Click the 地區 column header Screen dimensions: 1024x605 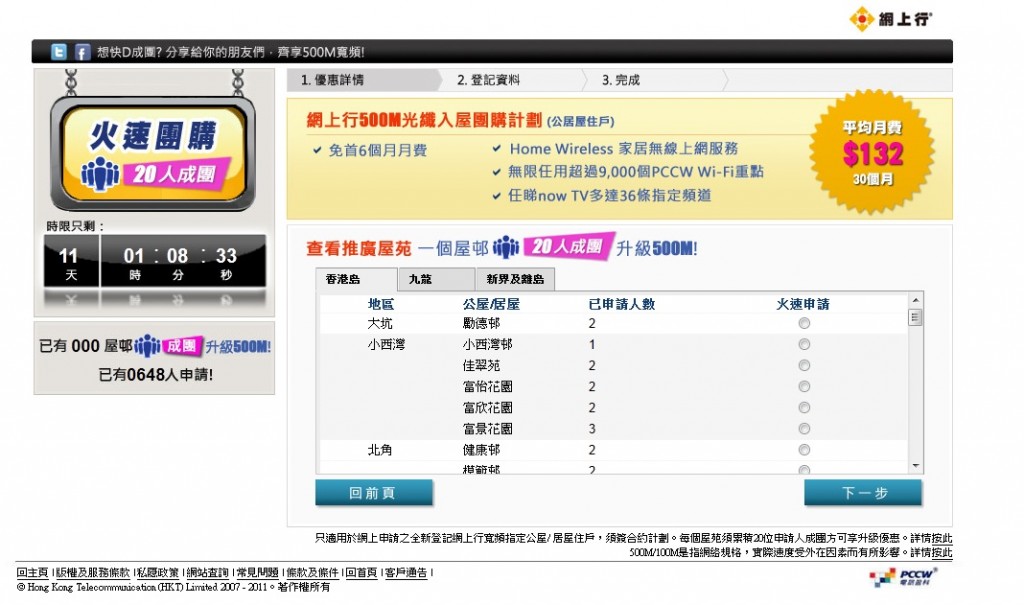pos(381,304)
